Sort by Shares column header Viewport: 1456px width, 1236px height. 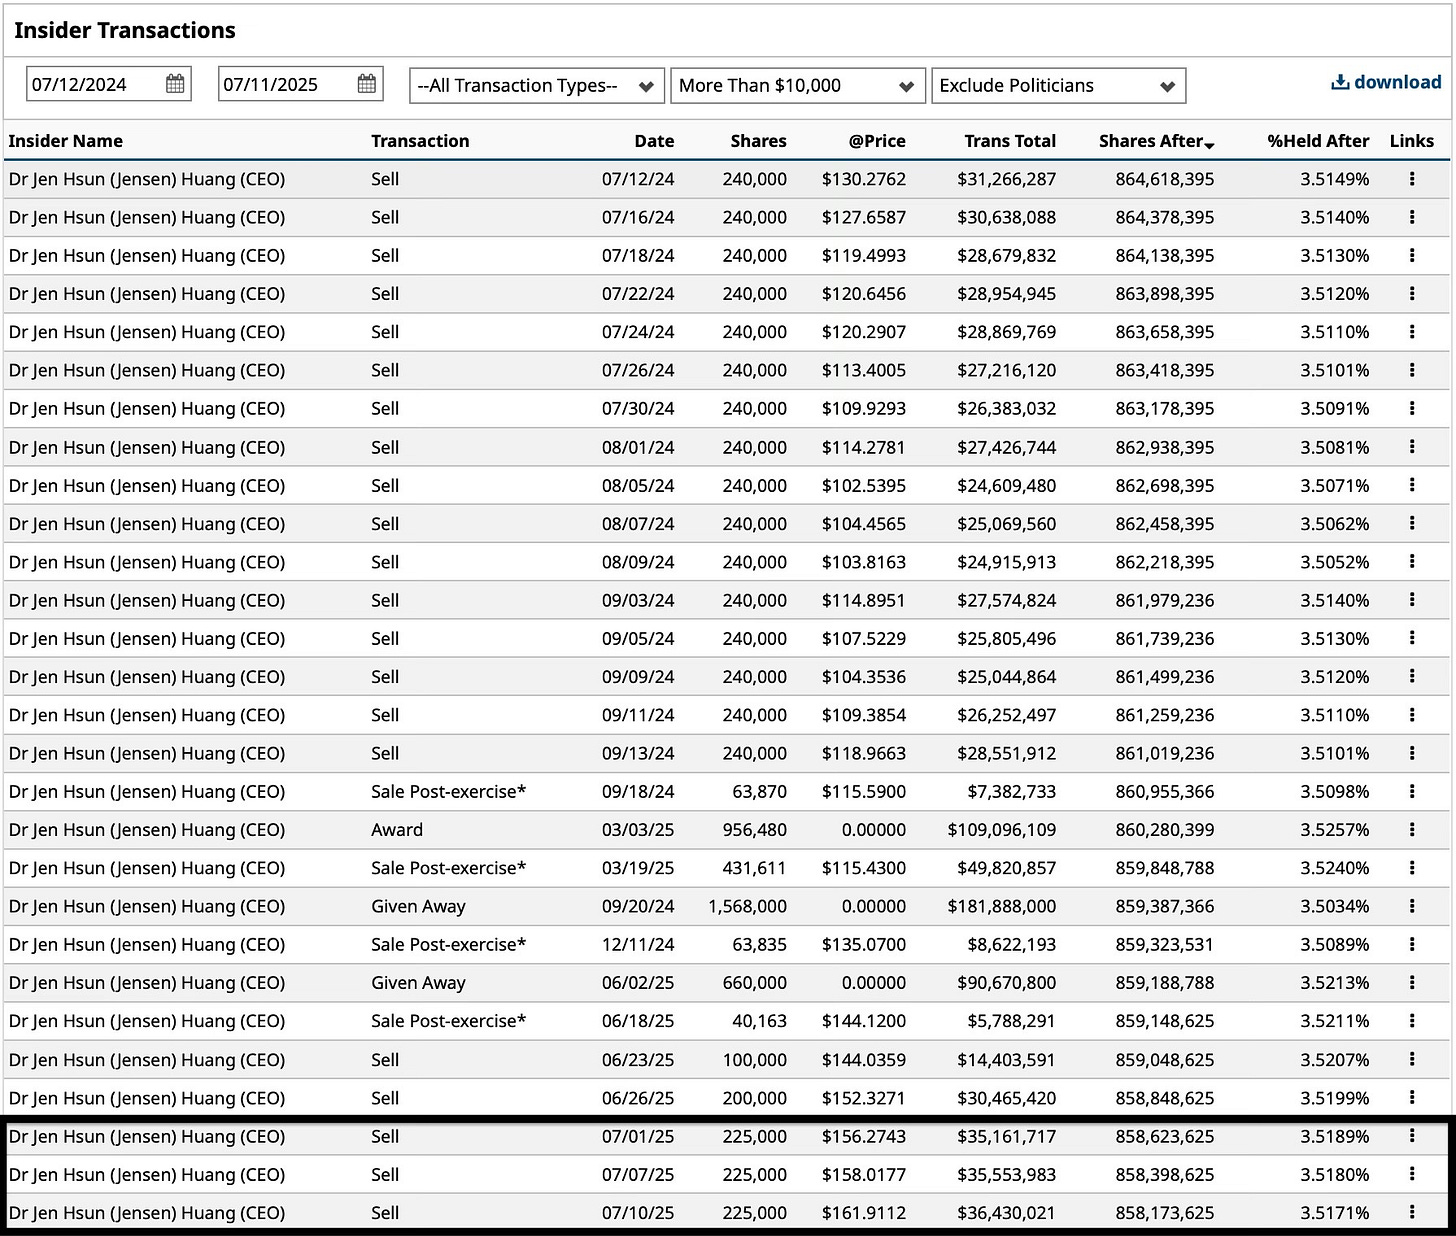click(758, 141)
